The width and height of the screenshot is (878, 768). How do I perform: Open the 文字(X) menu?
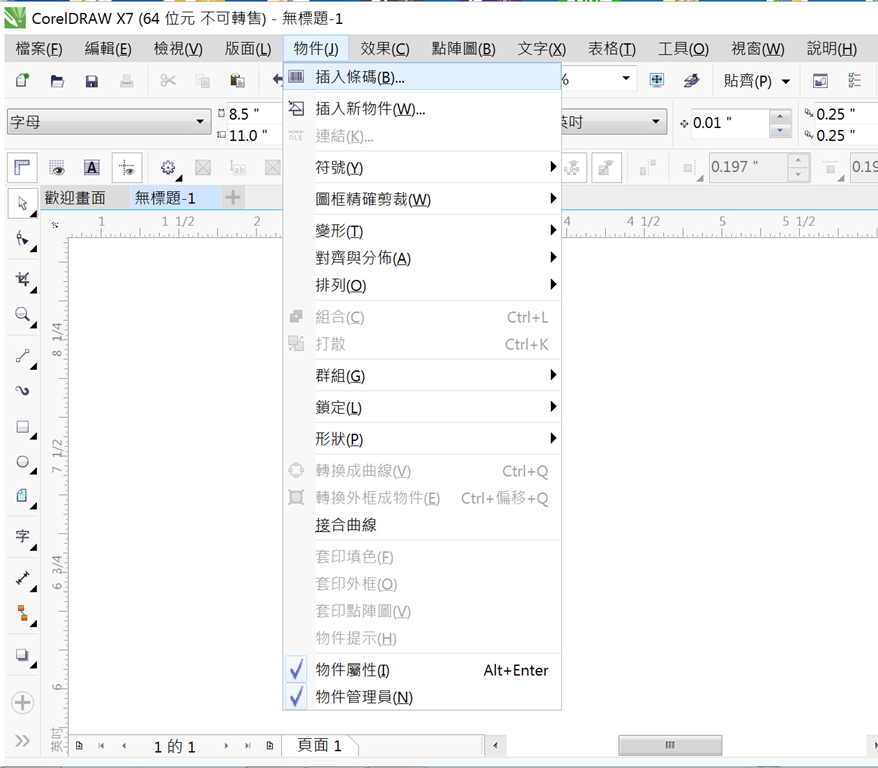click(x=541, y=49)
